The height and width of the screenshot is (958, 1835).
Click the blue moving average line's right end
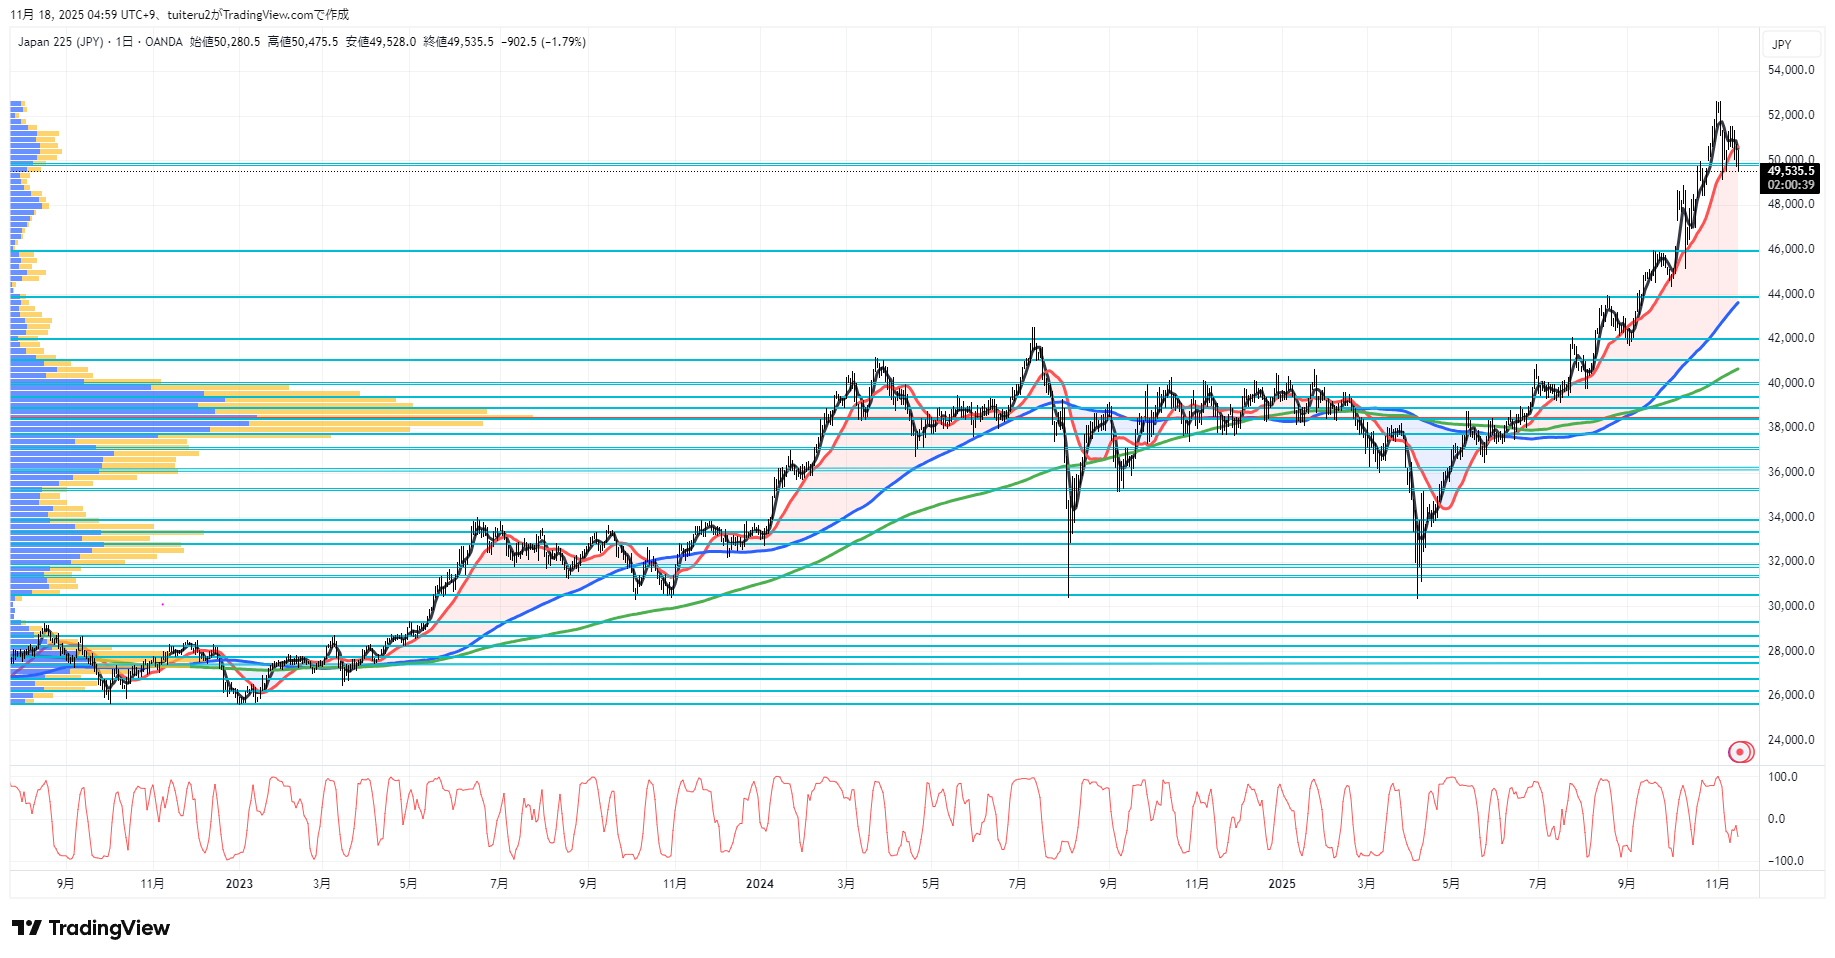point(1737,302)
